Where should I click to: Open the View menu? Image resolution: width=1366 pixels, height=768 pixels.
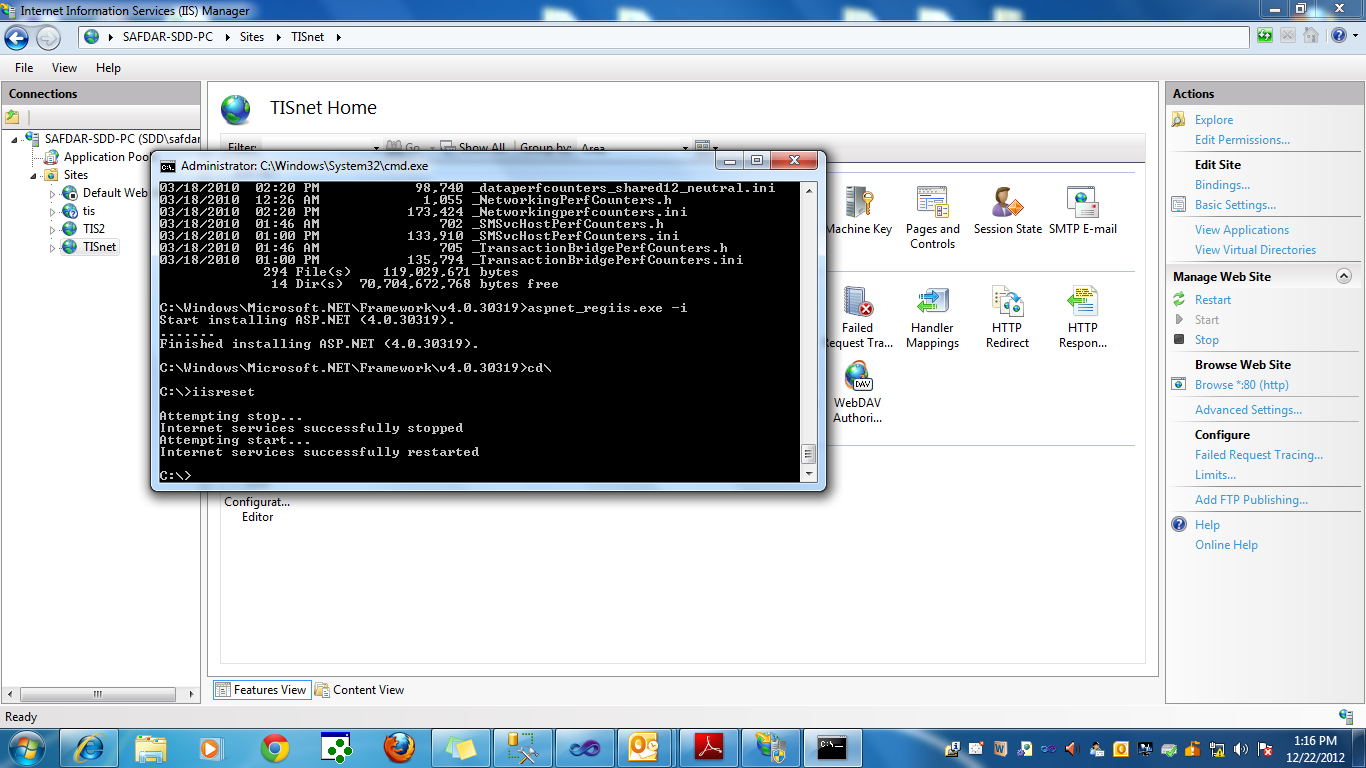click(x=64, y=68)
